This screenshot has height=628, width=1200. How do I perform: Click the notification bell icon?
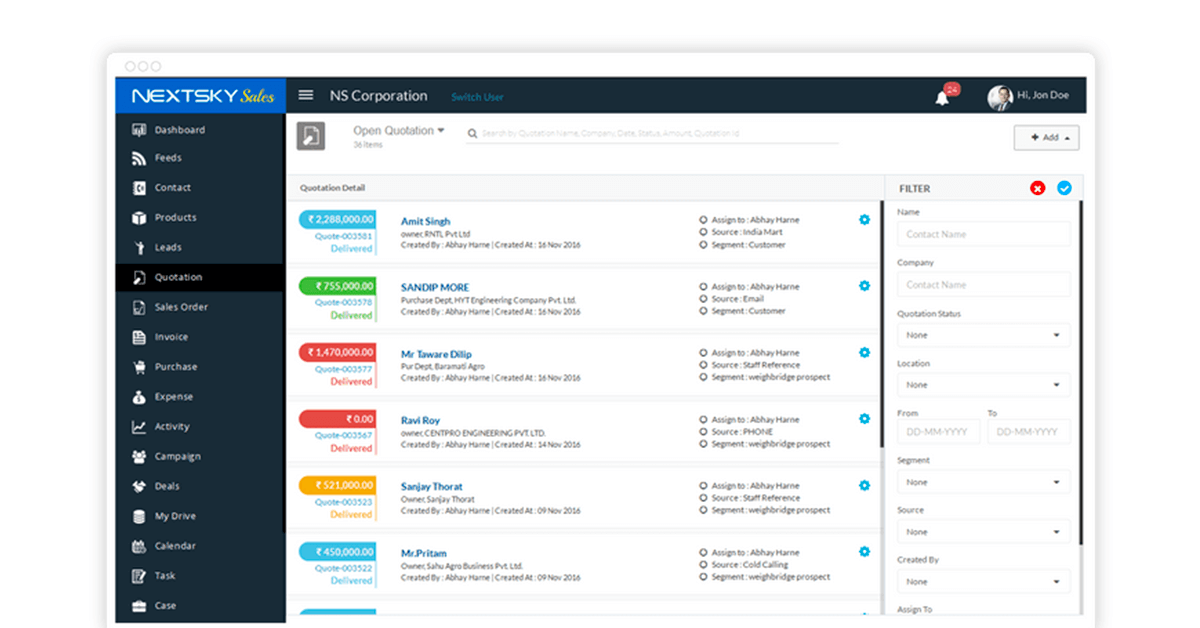point(941,97)
